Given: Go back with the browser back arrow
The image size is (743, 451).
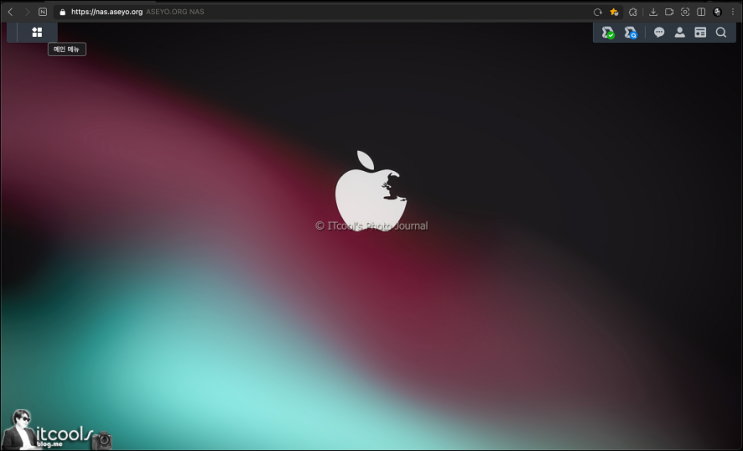Looking at the screenshot, I should (x=10, y=12).
